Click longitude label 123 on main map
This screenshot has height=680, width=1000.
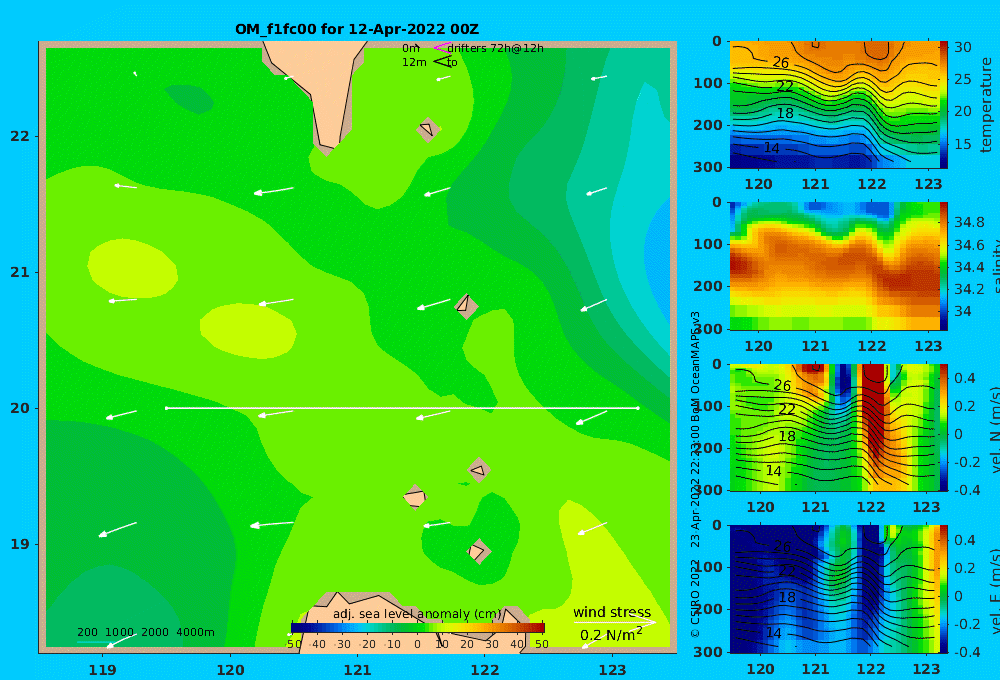coord(613,670)
